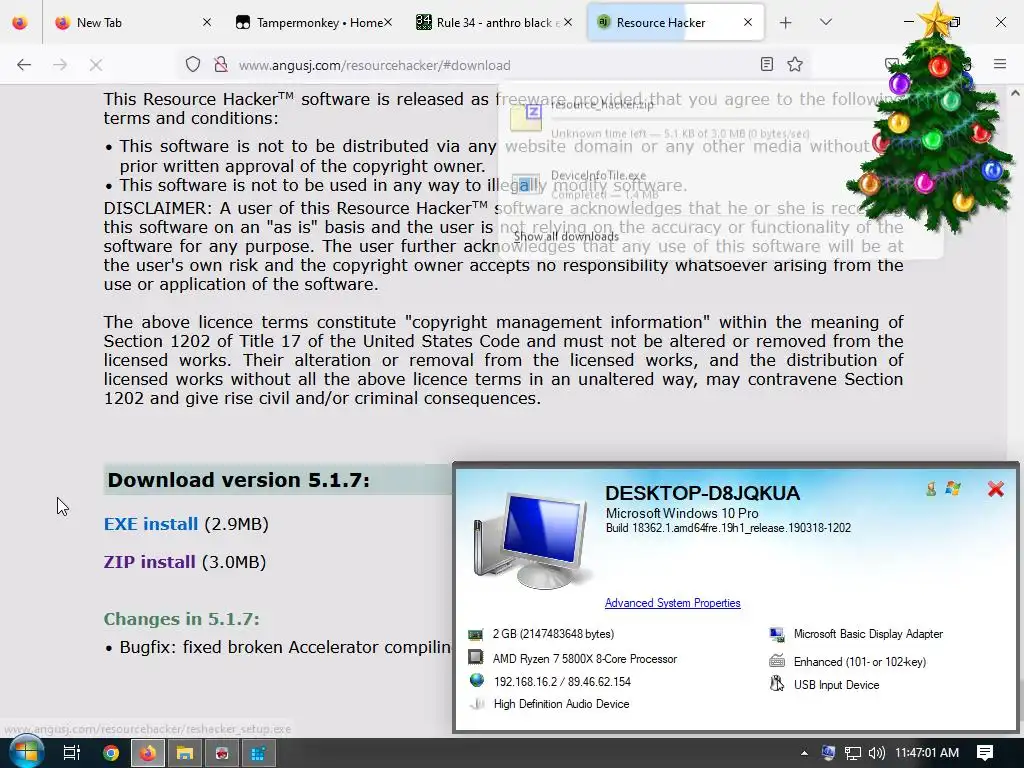
Task: Click the large computer monitor image
Action: pos(532,539)
